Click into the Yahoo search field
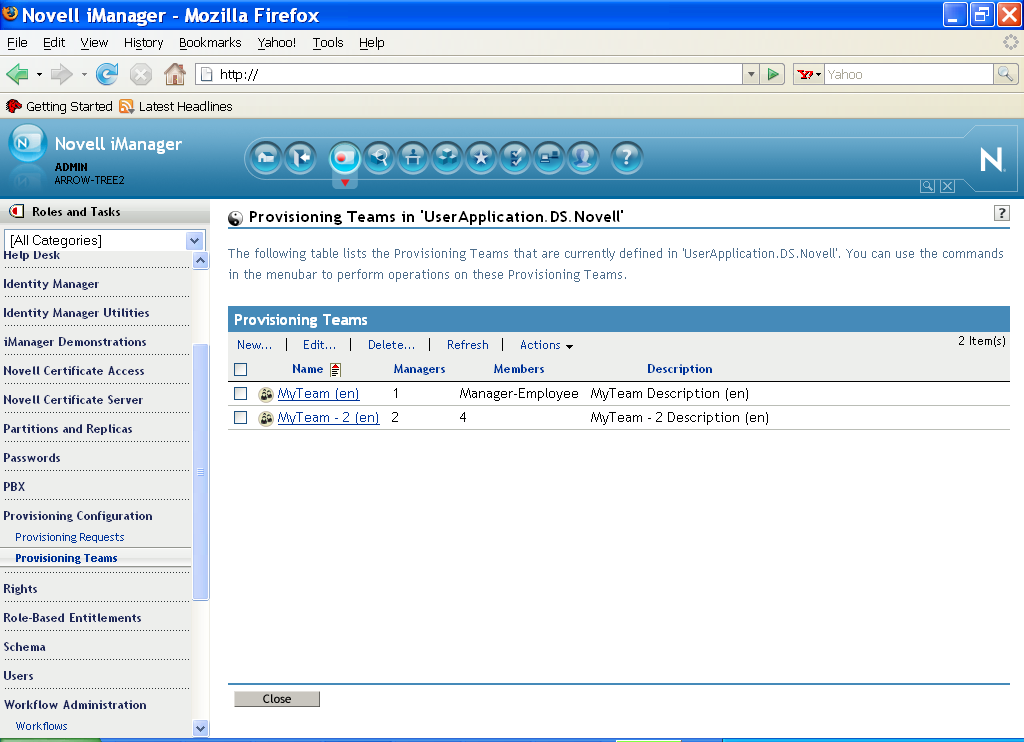This screenshot has height=742, width=1024. coord(908,74)
